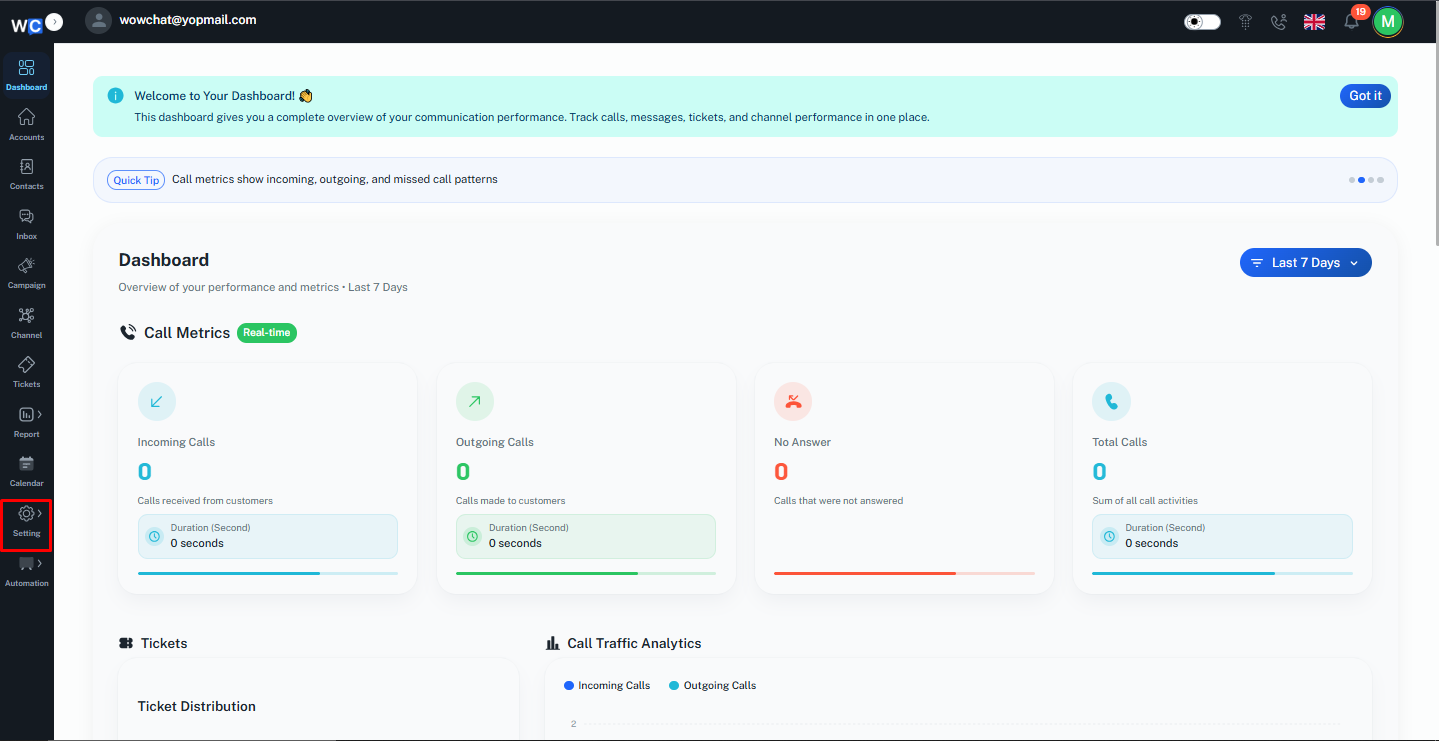Toggle the dark/light theme switch
Screen dimensions: 1439x741
point(1202,21)
